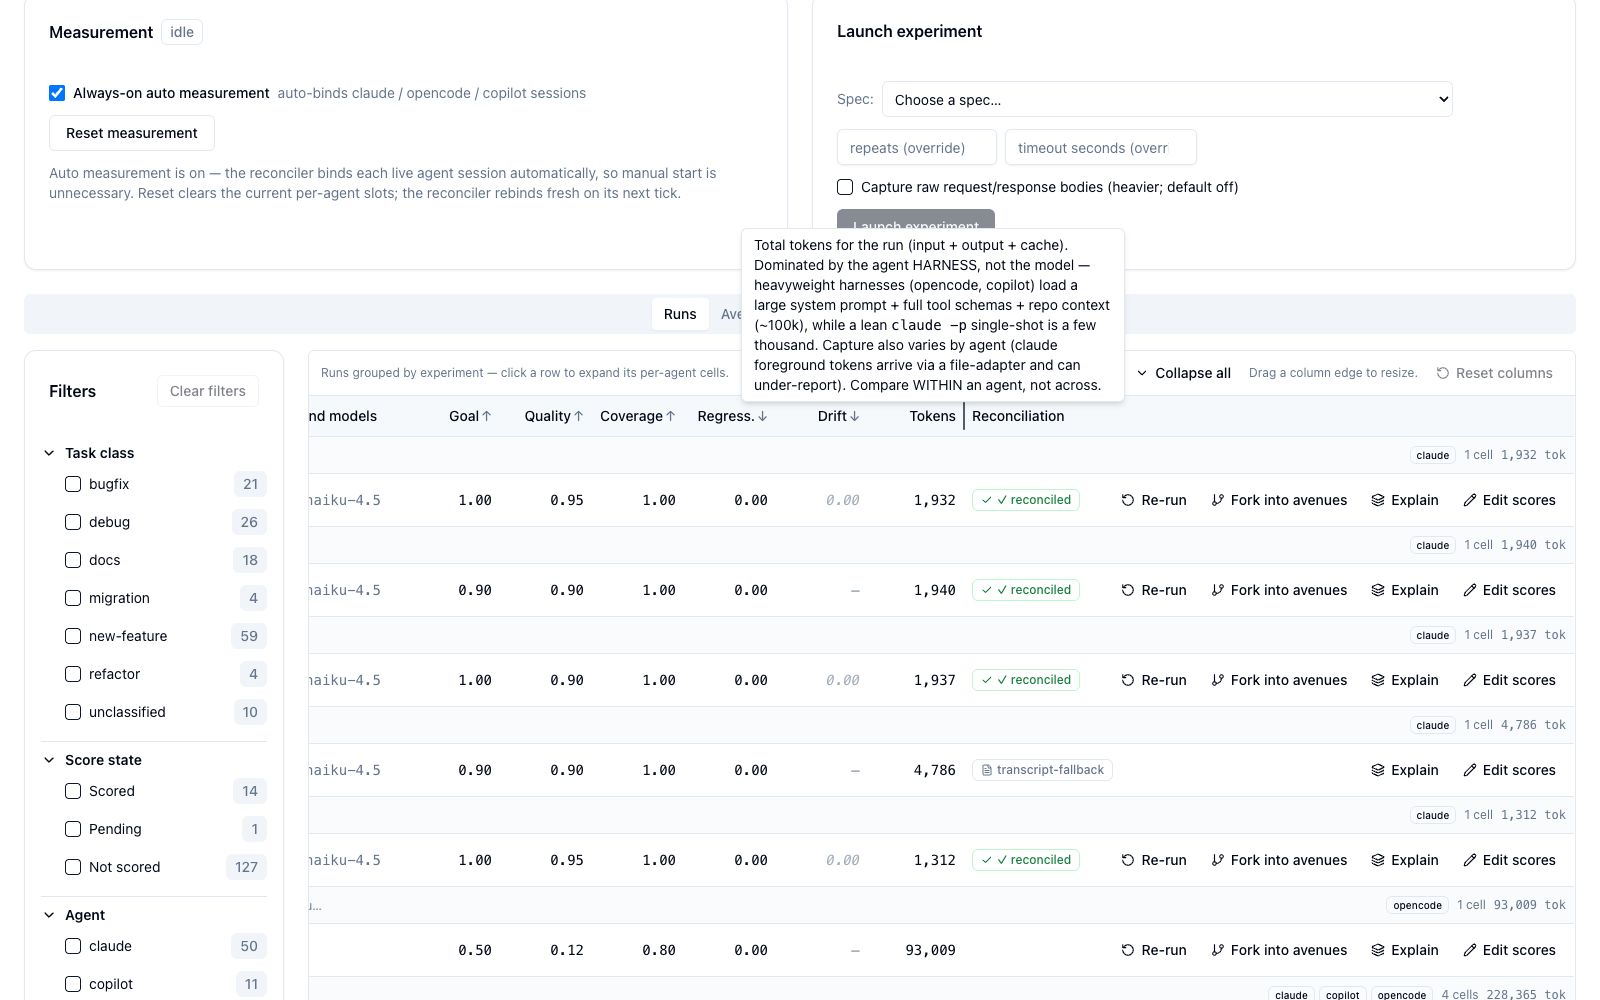Tick the Not scored filter checkbox
The image size is (1600, 1000).
pos(73,867)
